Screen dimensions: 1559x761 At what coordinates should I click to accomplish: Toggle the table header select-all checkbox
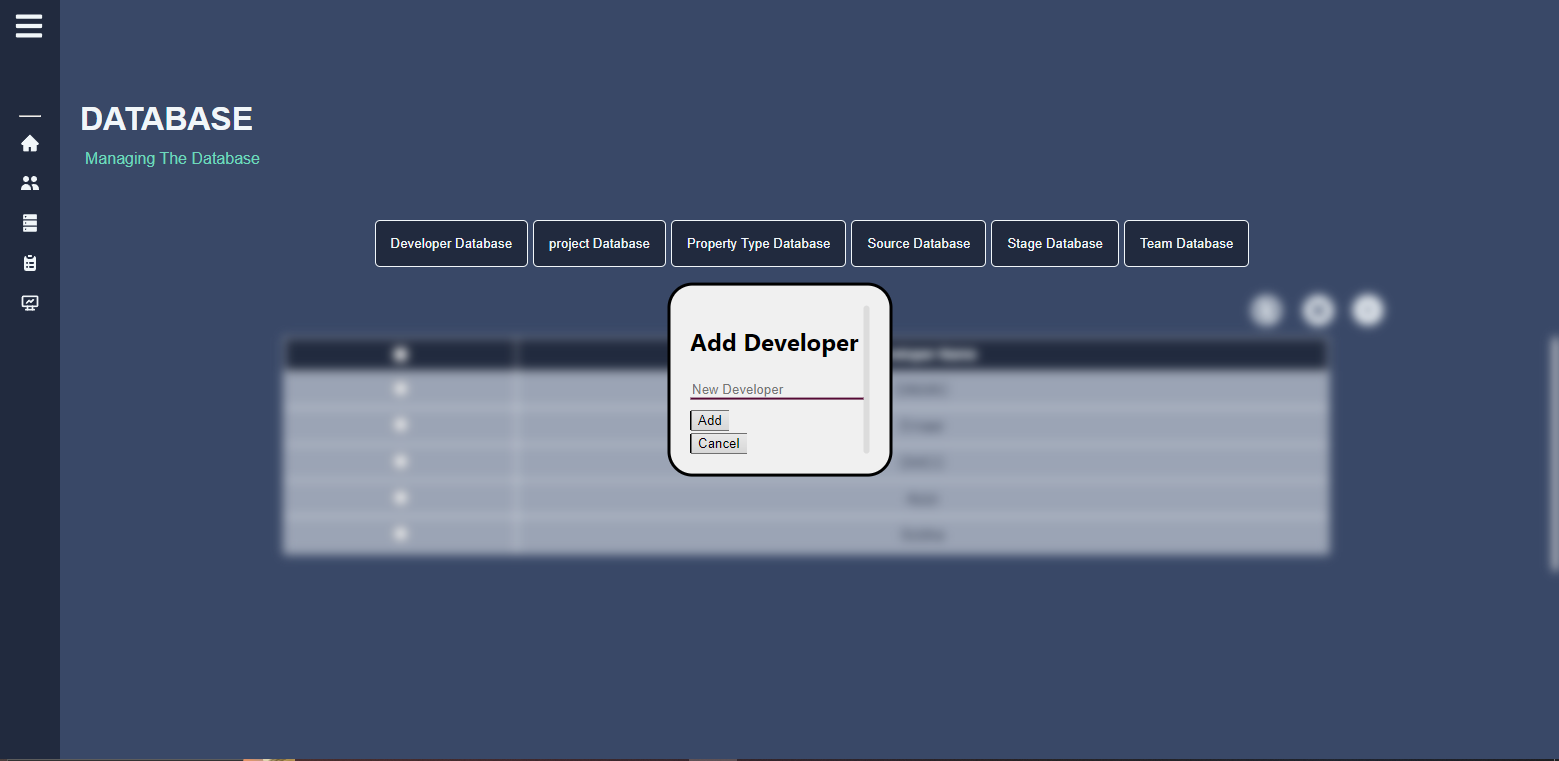coord(401,354)
